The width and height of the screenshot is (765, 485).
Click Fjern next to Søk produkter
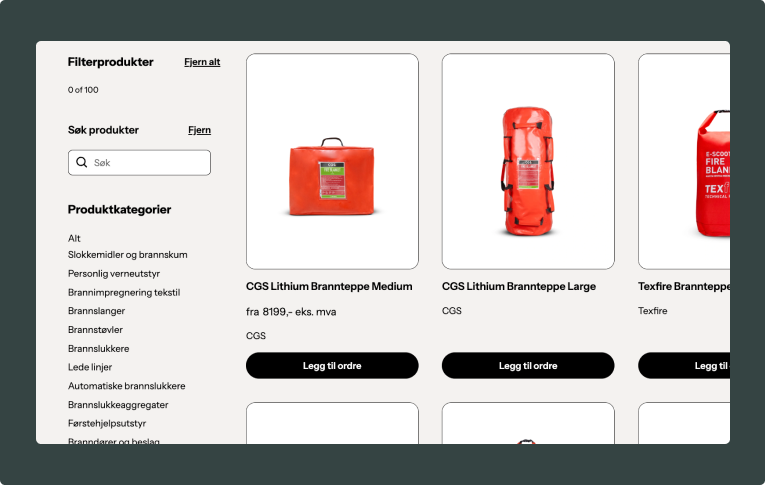(x=200, y=130)
